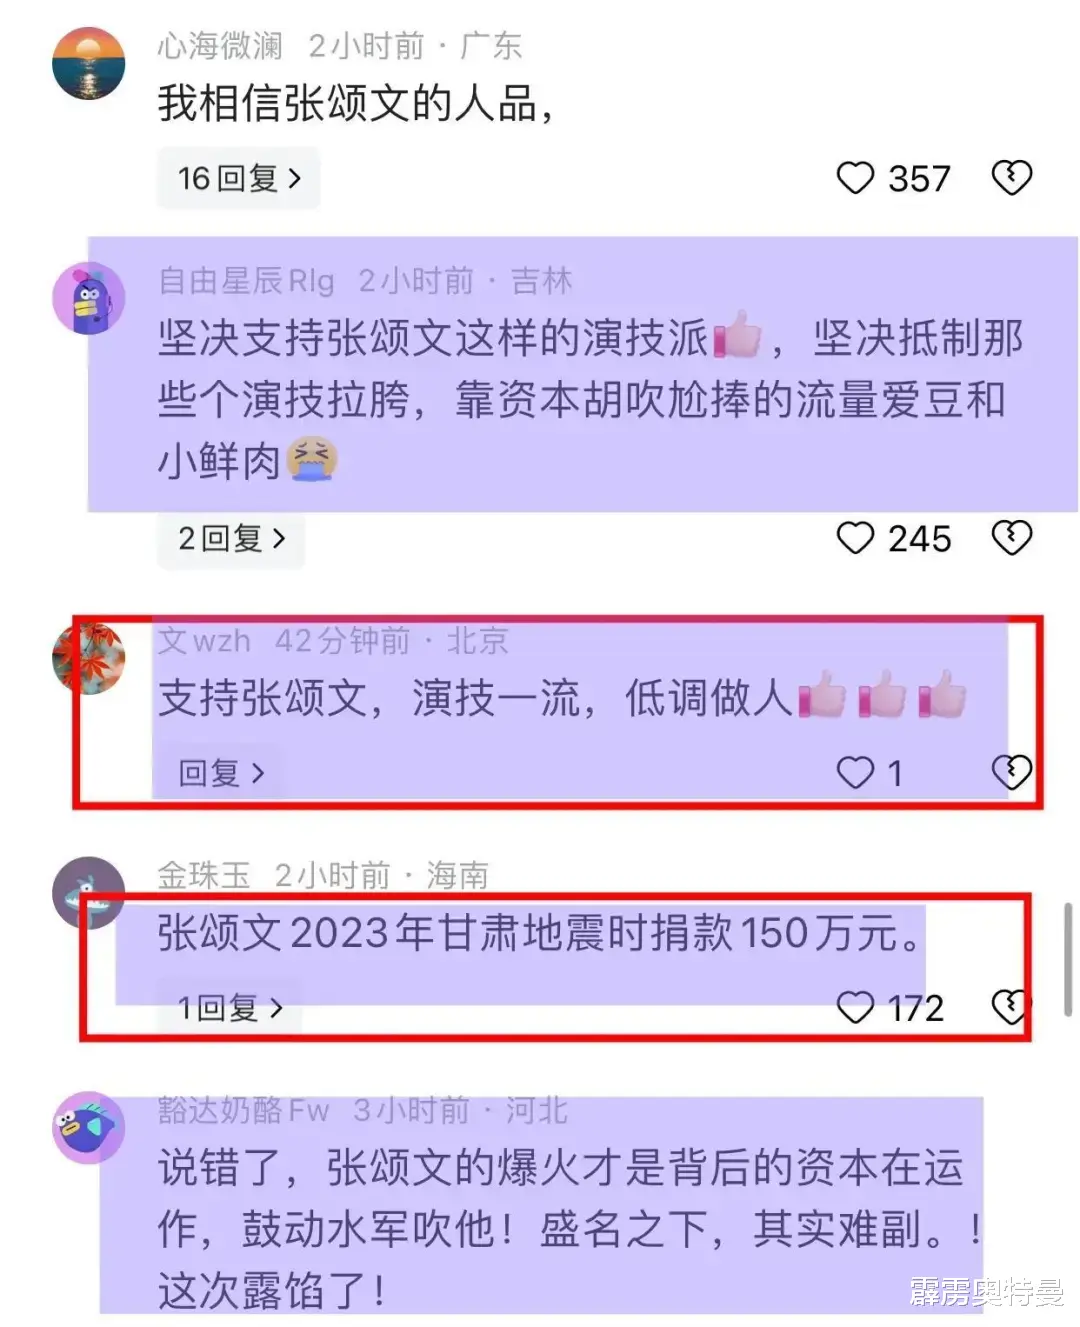
Task: Dislike the 文wzh comment
Action: pyautogui.click(x=1011, y=772)
